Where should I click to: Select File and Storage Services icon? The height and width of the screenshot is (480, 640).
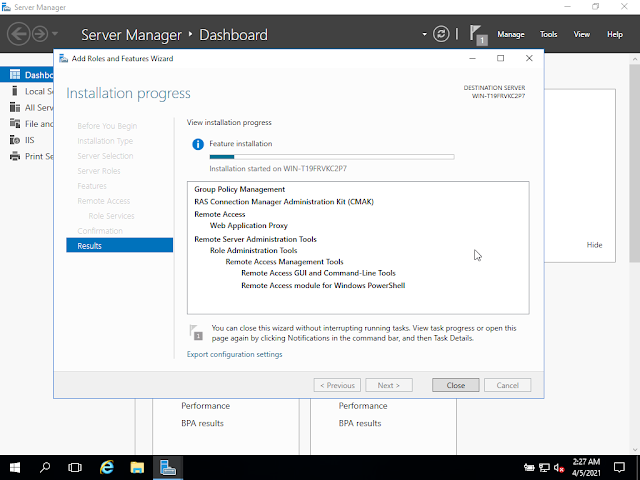pos(15,123)
